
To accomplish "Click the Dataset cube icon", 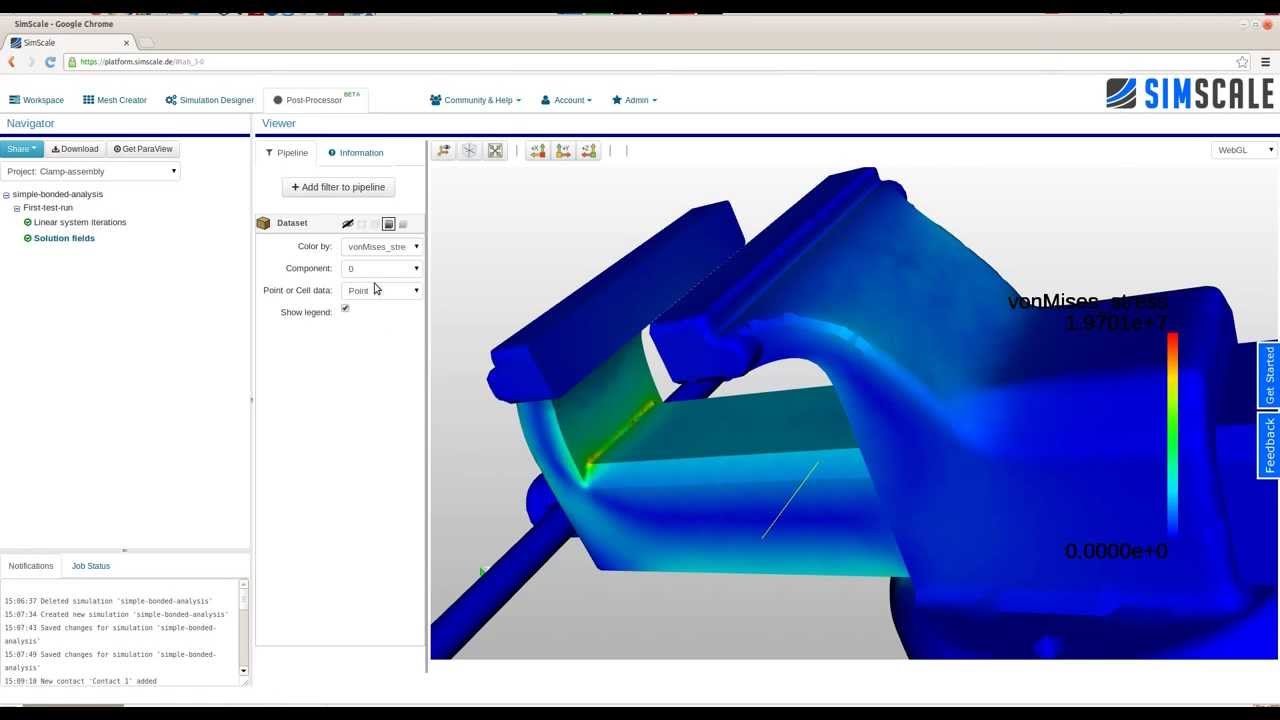I will 264,224.
